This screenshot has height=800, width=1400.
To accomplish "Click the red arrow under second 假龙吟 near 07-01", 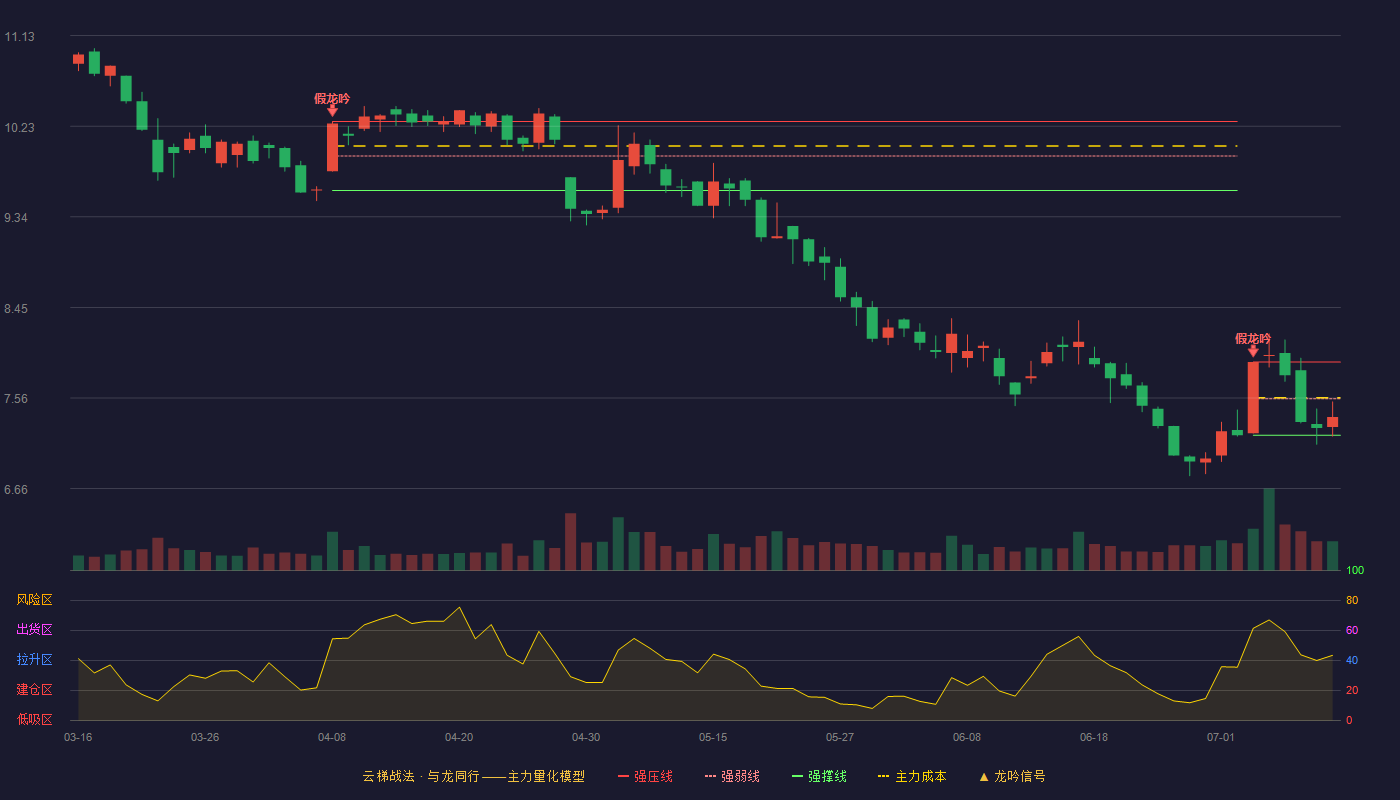I will tap(1253, 351).
